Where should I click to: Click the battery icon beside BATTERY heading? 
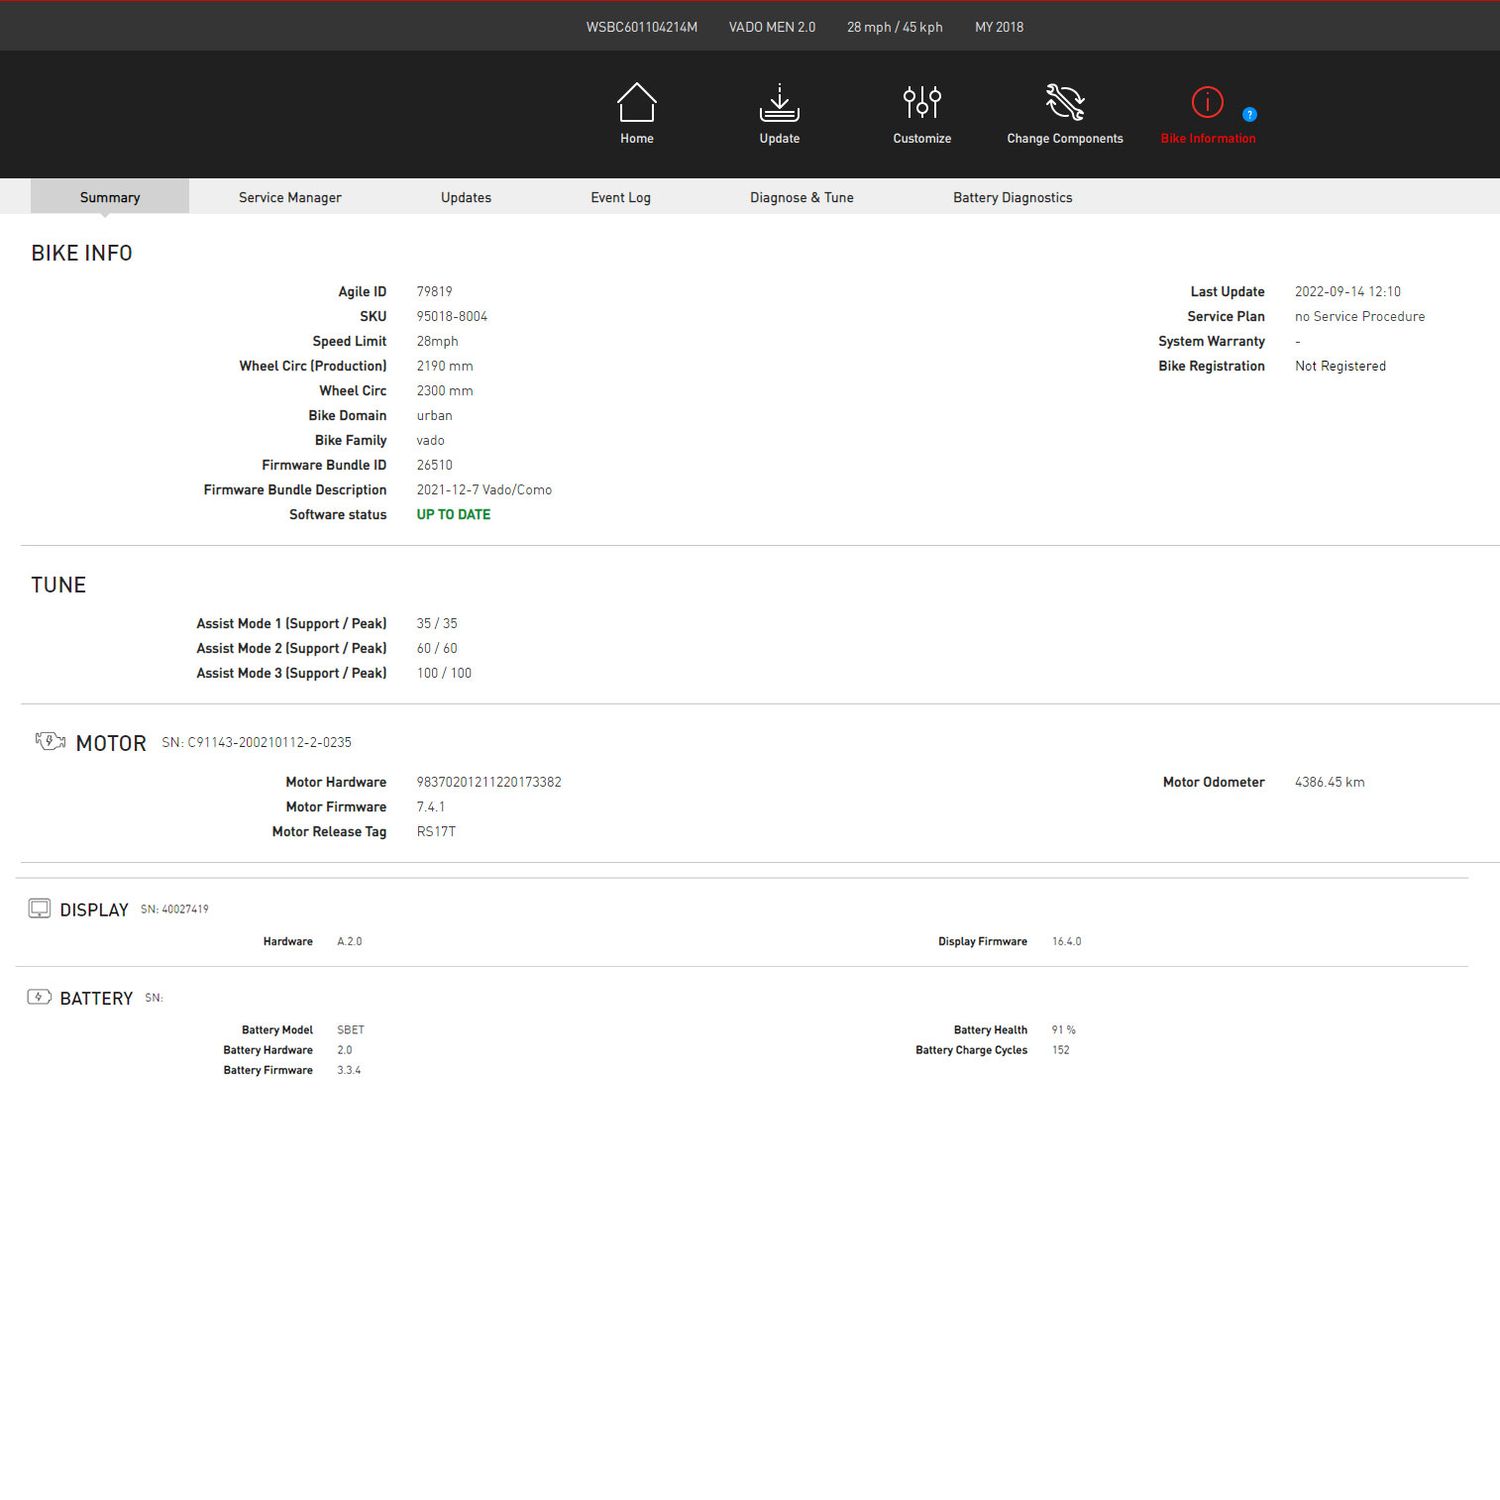[39, 997]
